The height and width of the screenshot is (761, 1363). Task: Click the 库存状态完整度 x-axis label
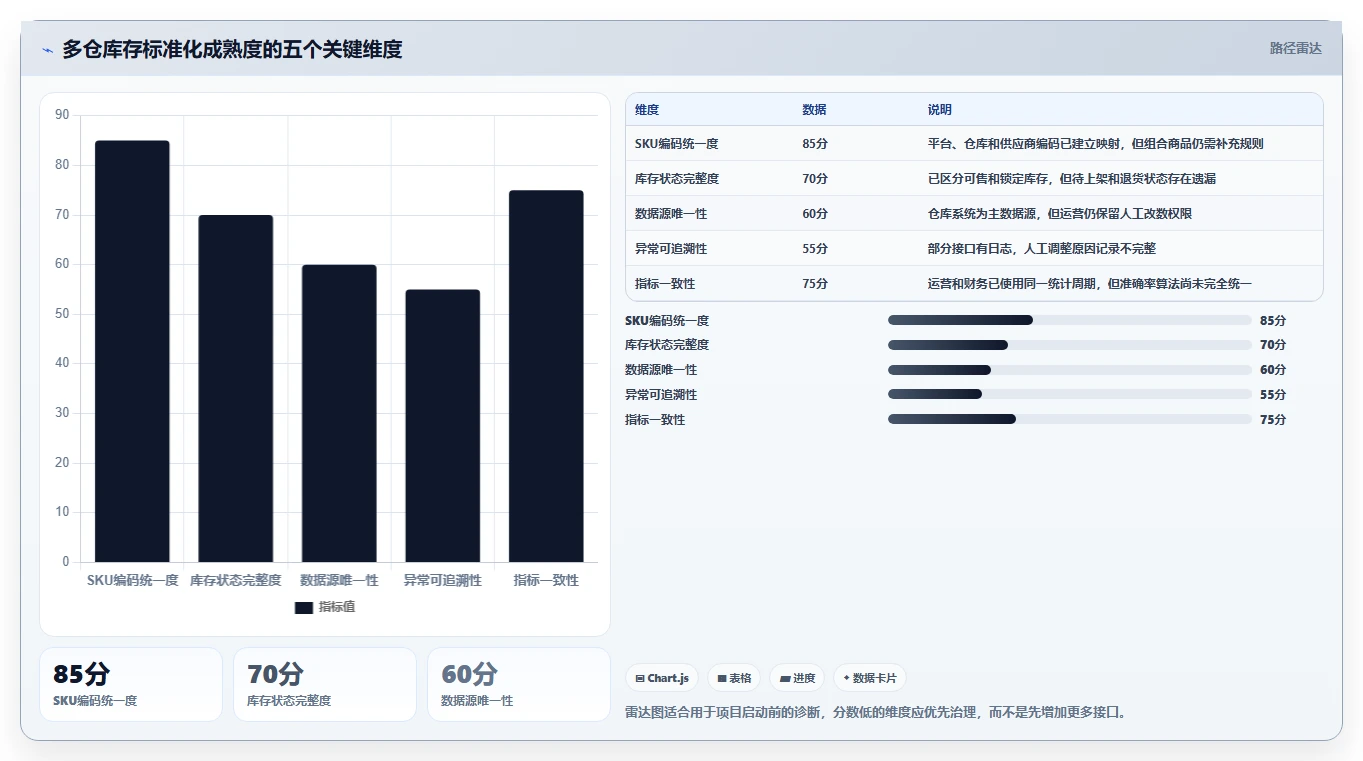coord(235,580)
